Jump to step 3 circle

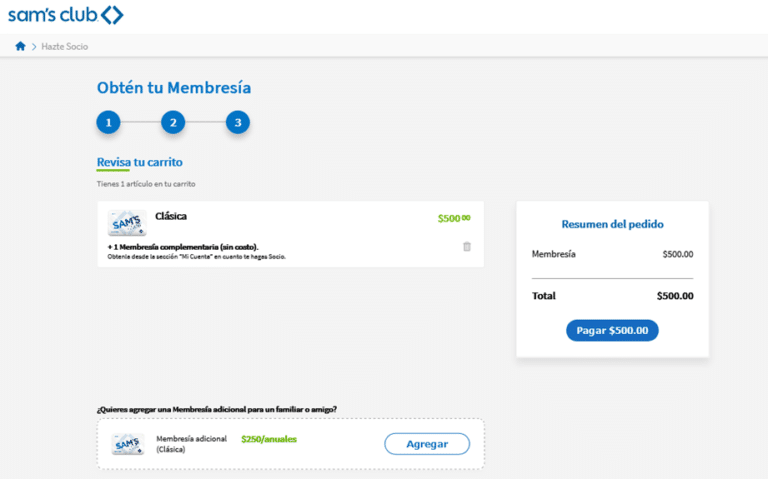coord(238,122)
